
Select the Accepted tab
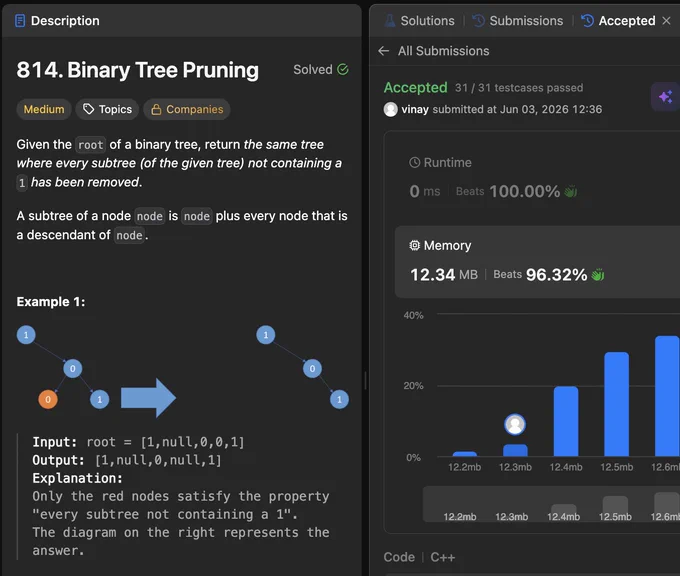(x=618, y=21)
